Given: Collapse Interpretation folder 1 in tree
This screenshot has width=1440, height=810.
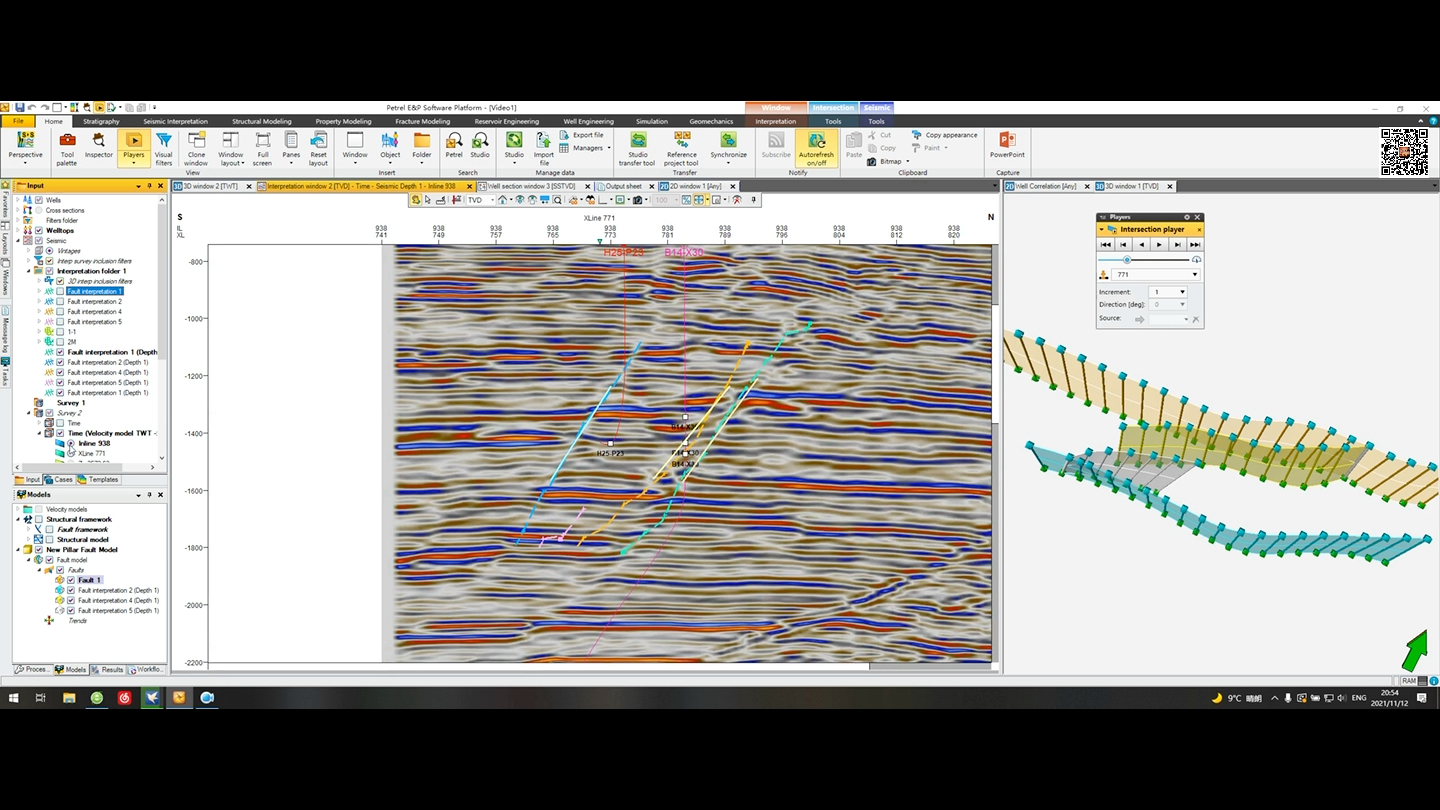Looking at the screenshot, I should pos(29,271).
